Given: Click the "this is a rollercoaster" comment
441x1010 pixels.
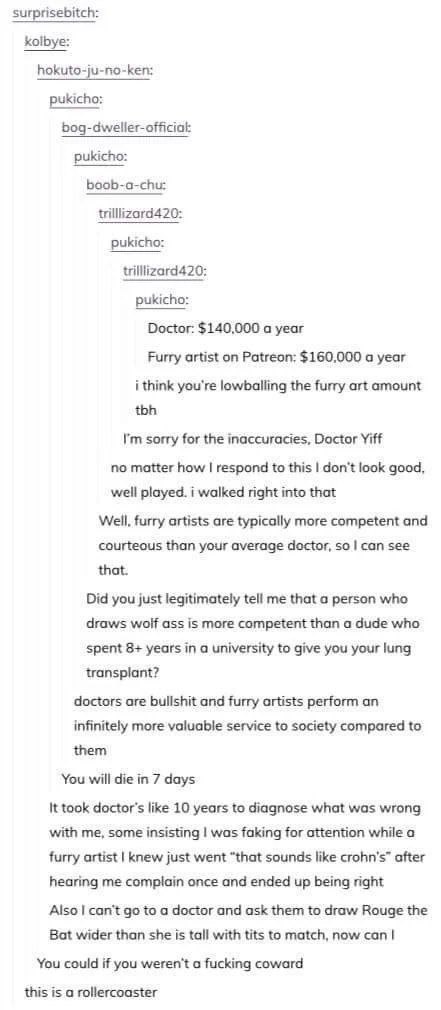Looking at the screenshot, I should 90,993.
